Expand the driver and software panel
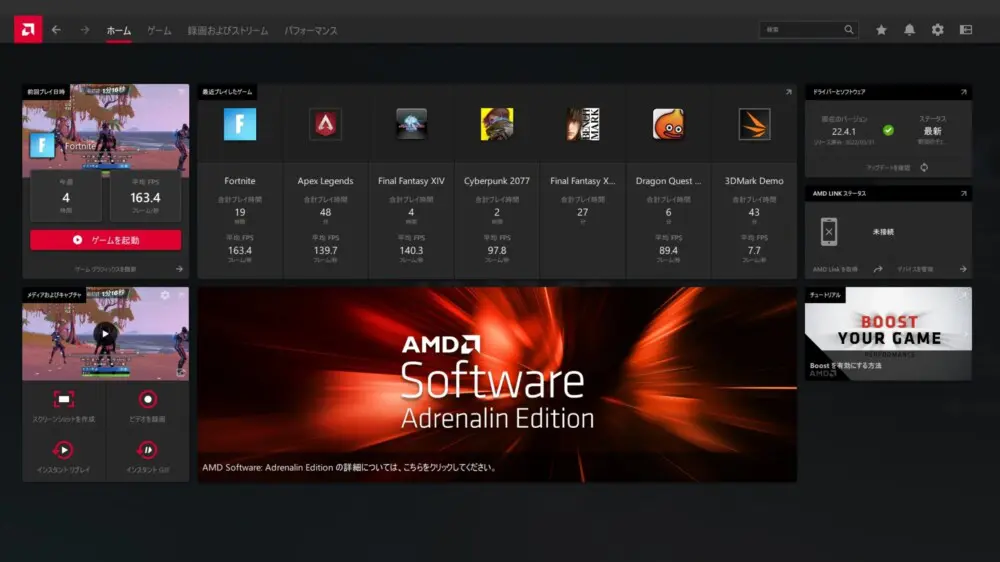 click(x=964, y=92)
